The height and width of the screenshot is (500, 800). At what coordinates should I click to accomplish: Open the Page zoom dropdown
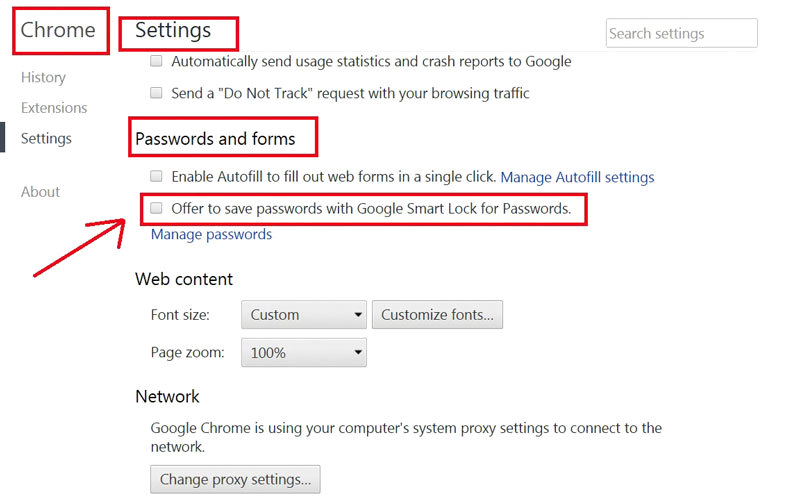click(x=304, y=353)
